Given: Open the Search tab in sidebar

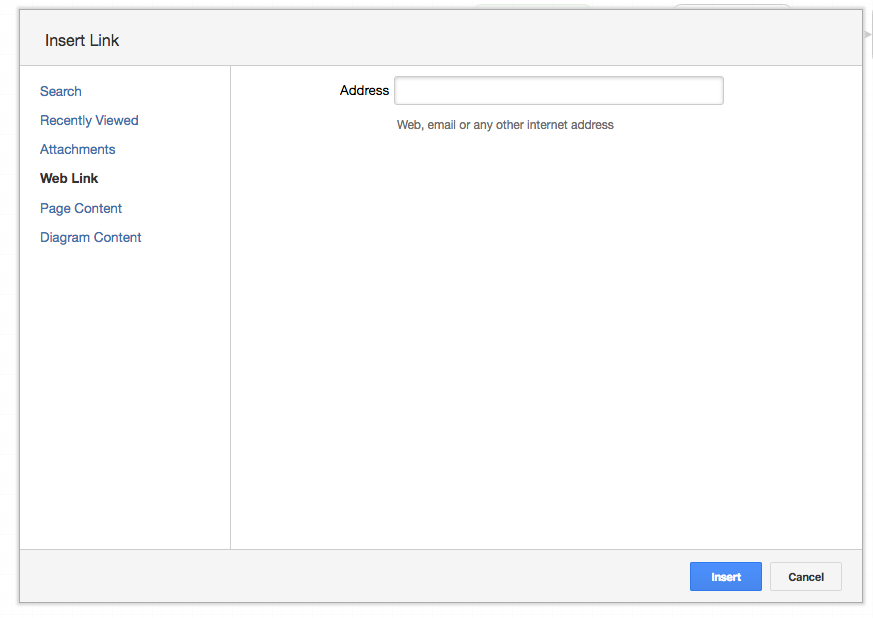Looking at the screenshot, I should (61, 91).
